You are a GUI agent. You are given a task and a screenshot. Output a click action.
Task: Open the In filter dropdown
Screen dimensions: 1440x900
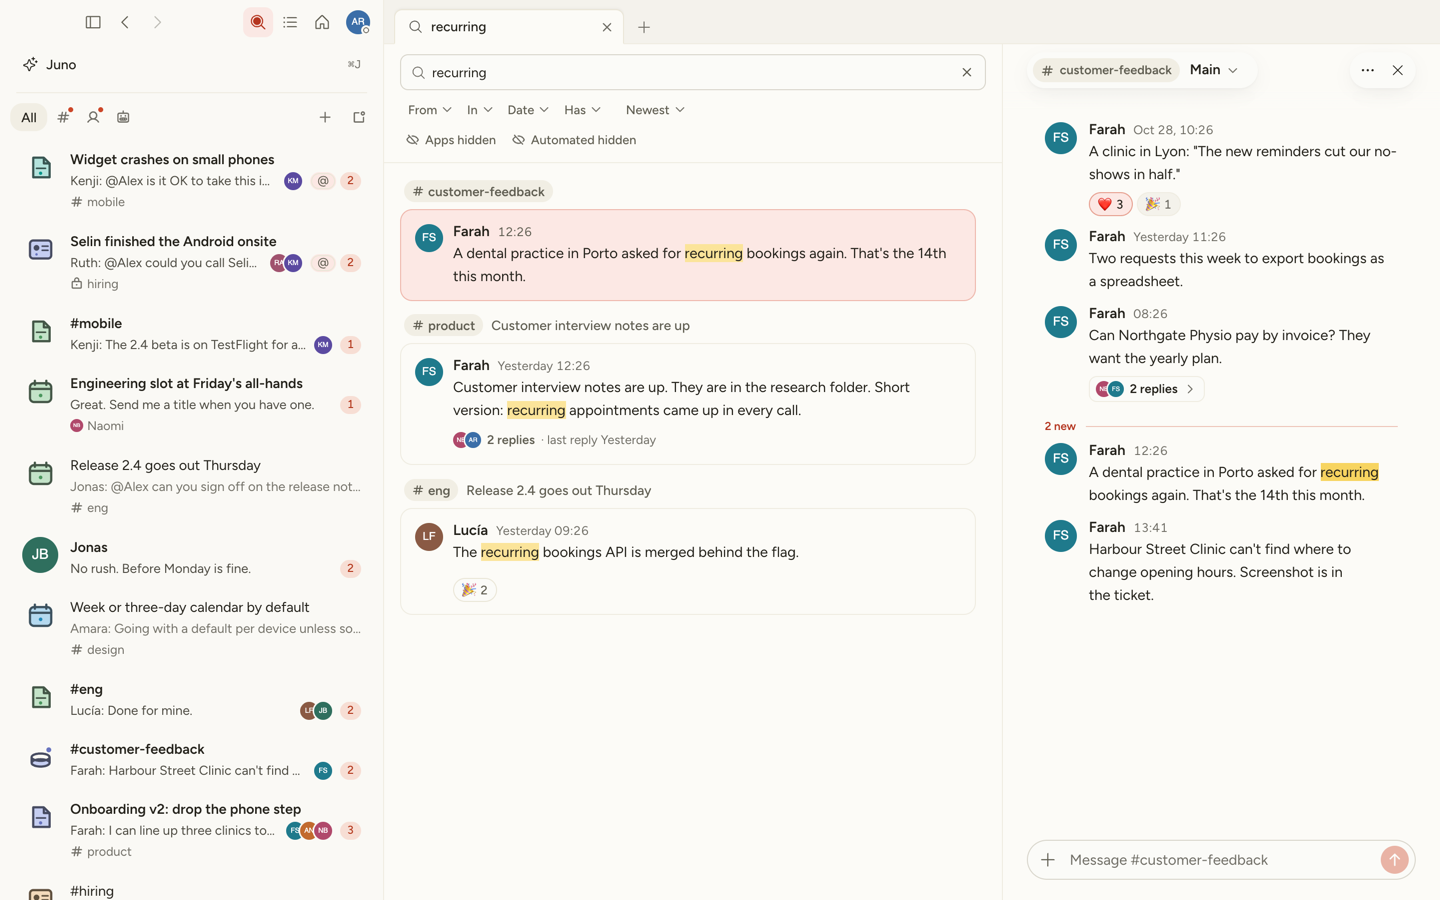[x=480, y=110]
